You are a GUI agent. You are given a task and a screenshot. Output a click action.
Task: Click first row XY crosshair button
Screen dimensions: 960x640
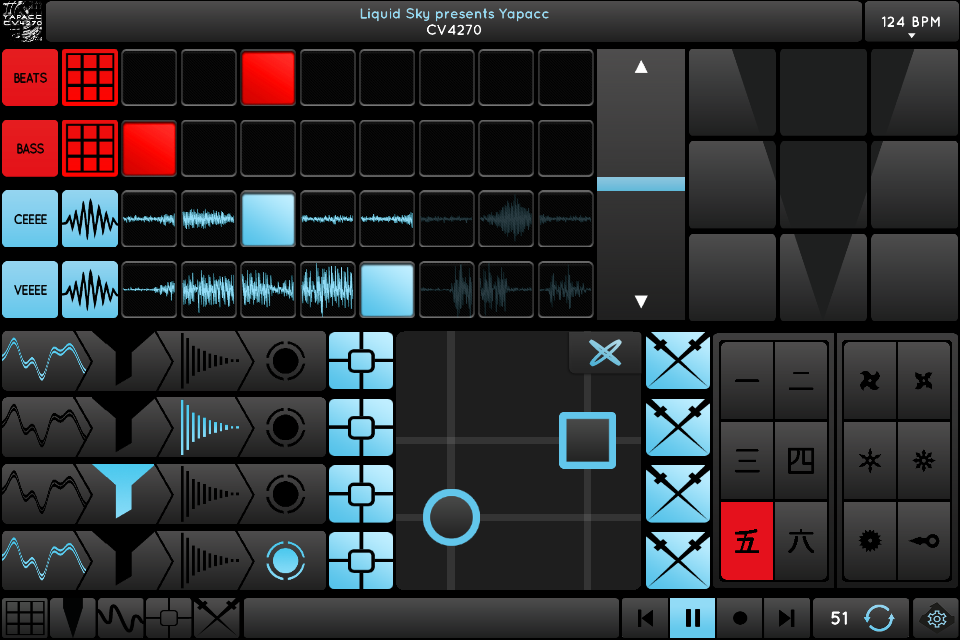pyautogui.click(x=361, y=361)
